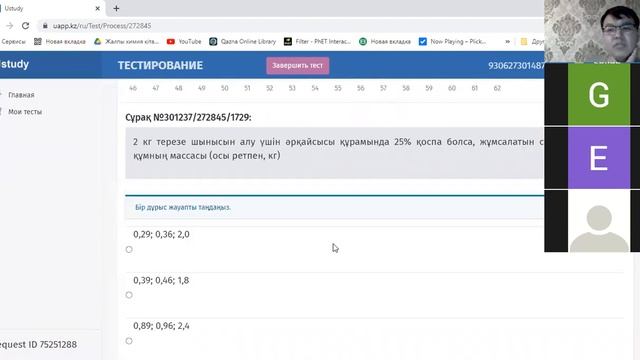
Task: Open first Новая вкладка bookmark with grid icon
Action: [60, 42]
